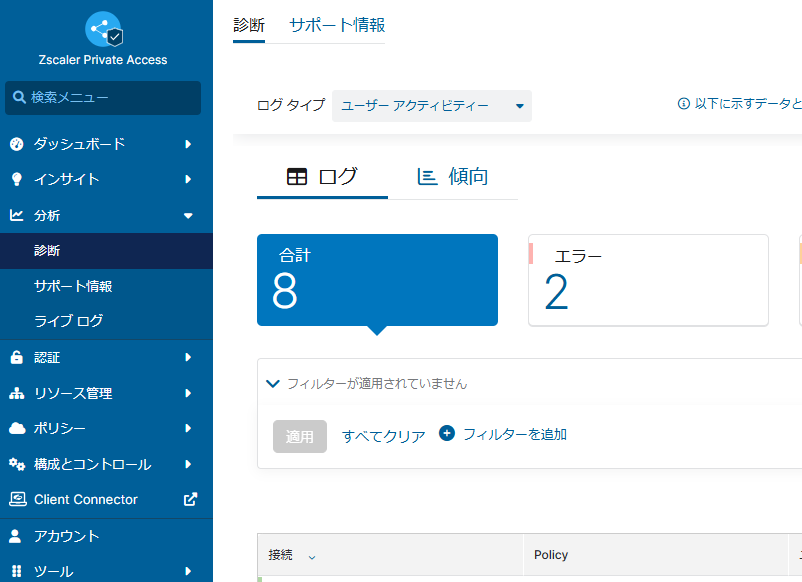Switch to the サポート情報 top tab

point(337,25)
